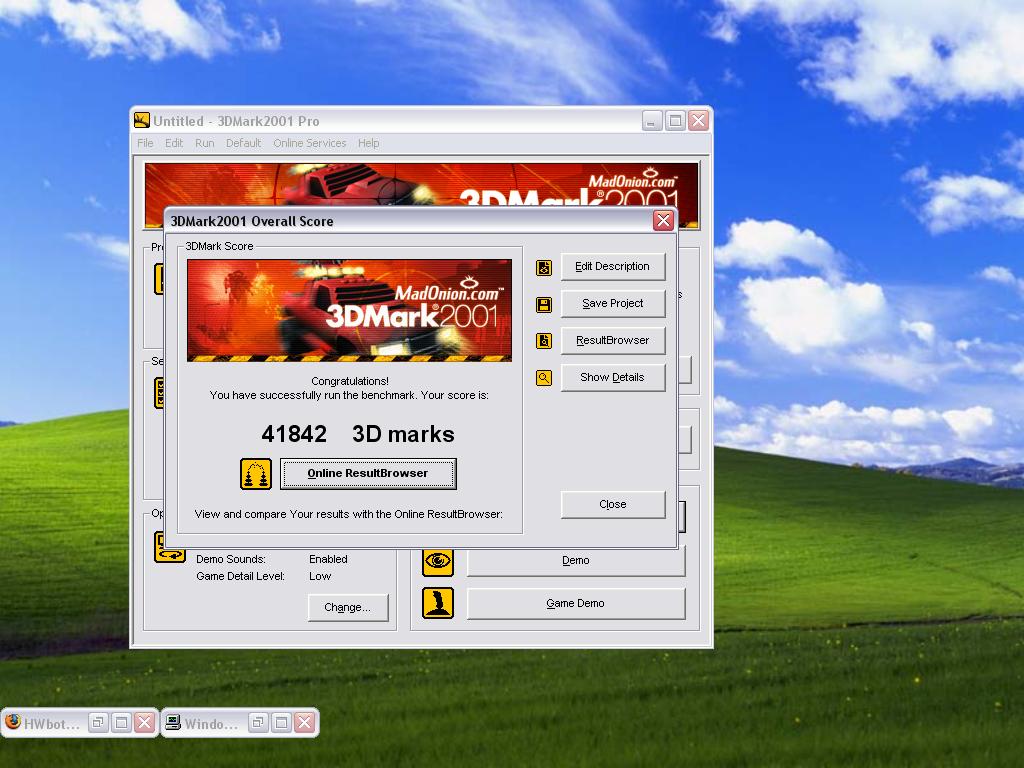Open the Help menu
The height and width of the screenshot is (768, 1024).
pos(368,143)
